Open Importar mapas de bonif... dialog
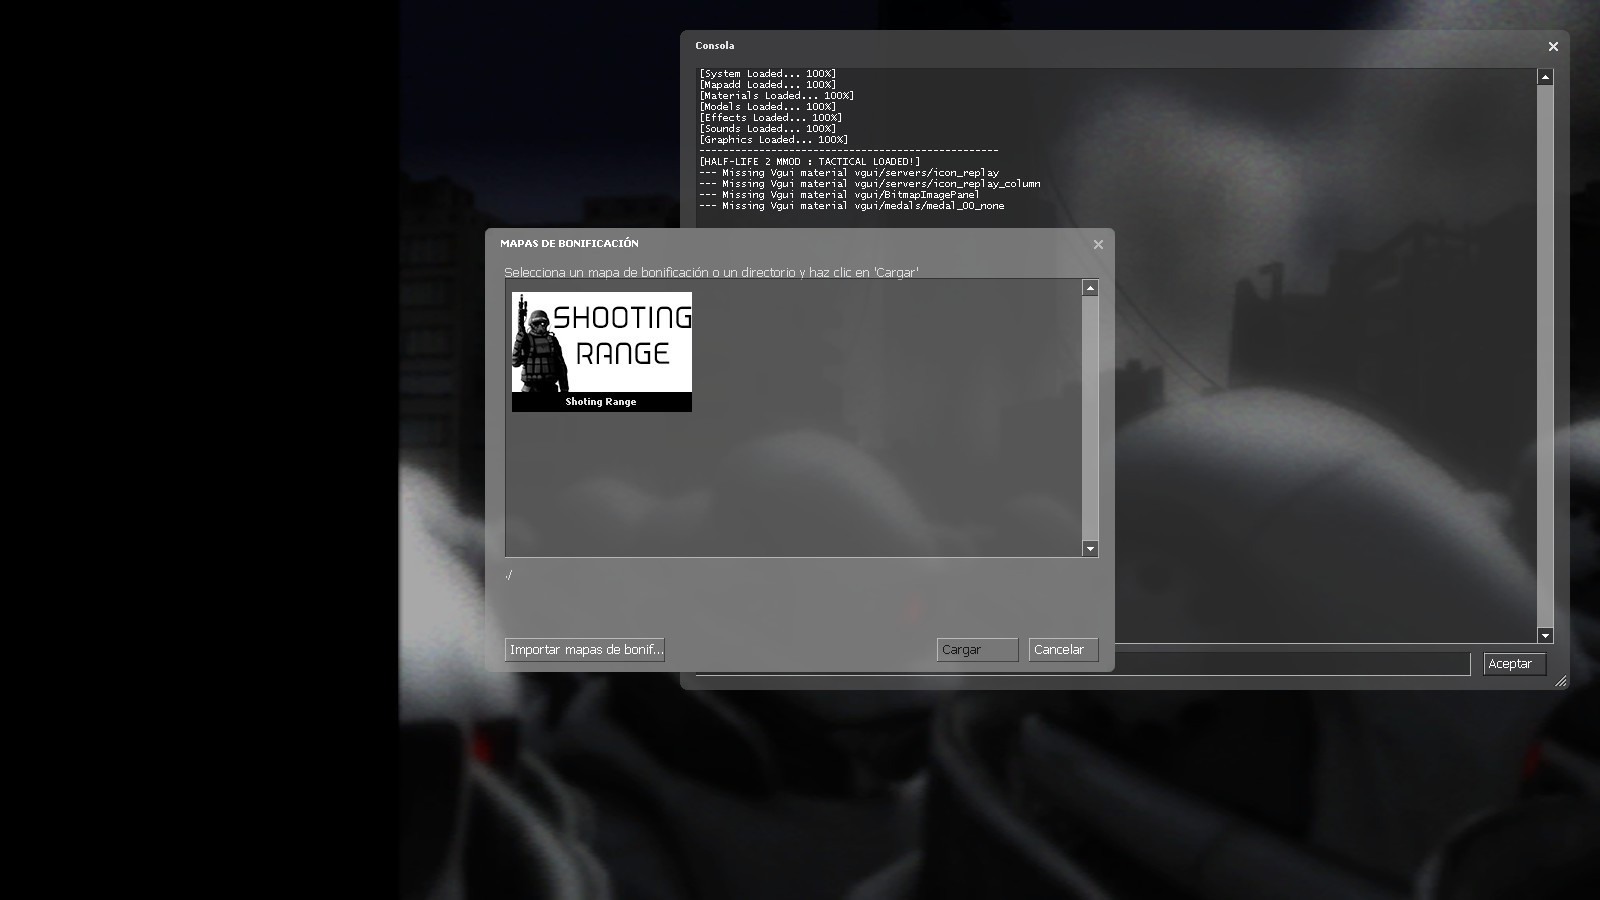 click(584, 649)
